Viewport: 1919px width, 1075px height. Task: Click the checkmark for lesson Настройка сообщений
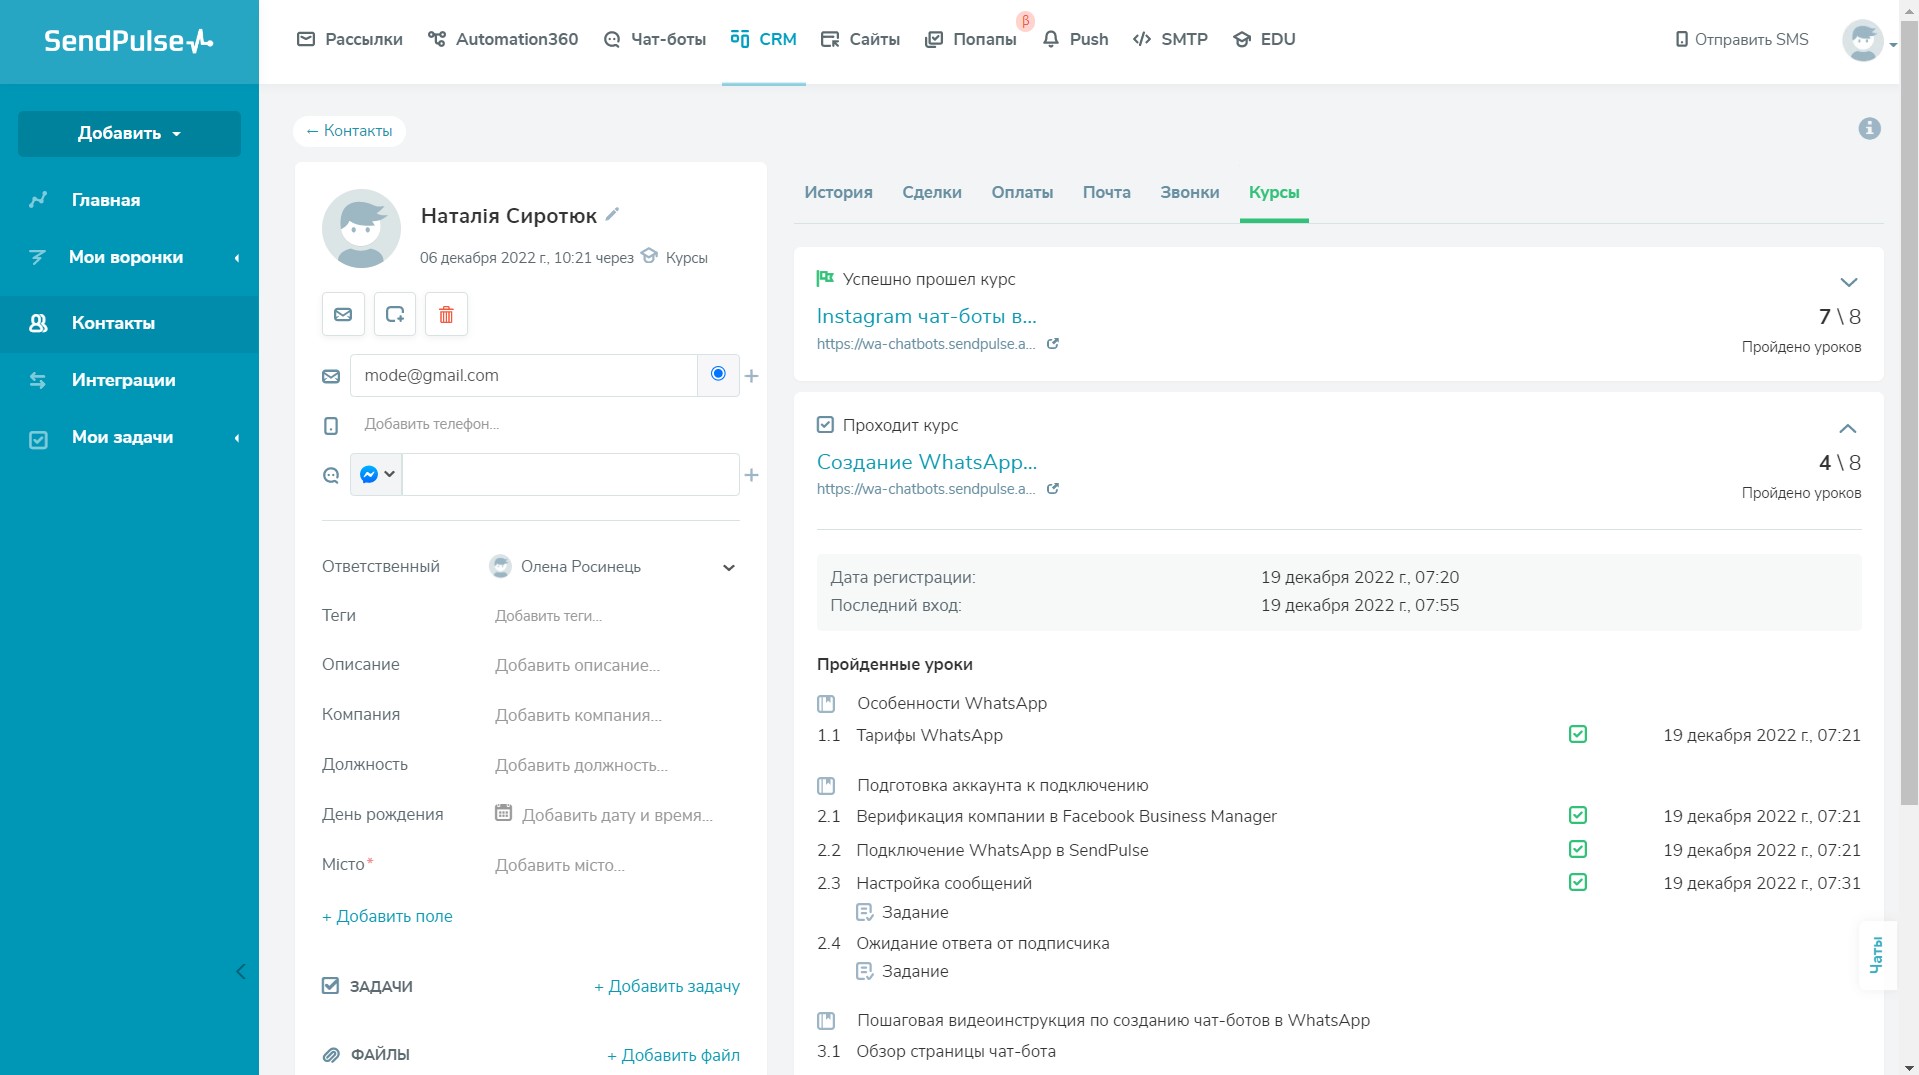(1577, 882)
